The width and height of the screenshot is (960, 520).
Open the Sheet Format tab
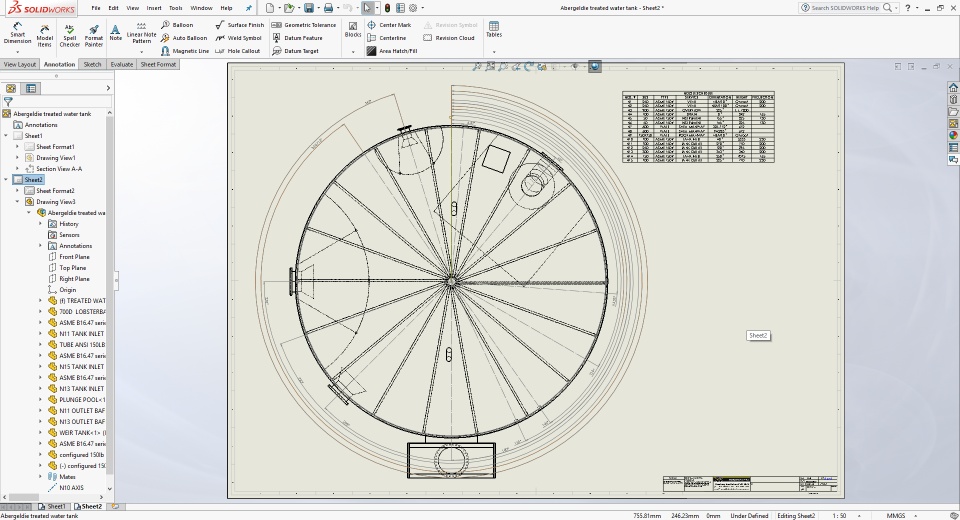[158, 64]
